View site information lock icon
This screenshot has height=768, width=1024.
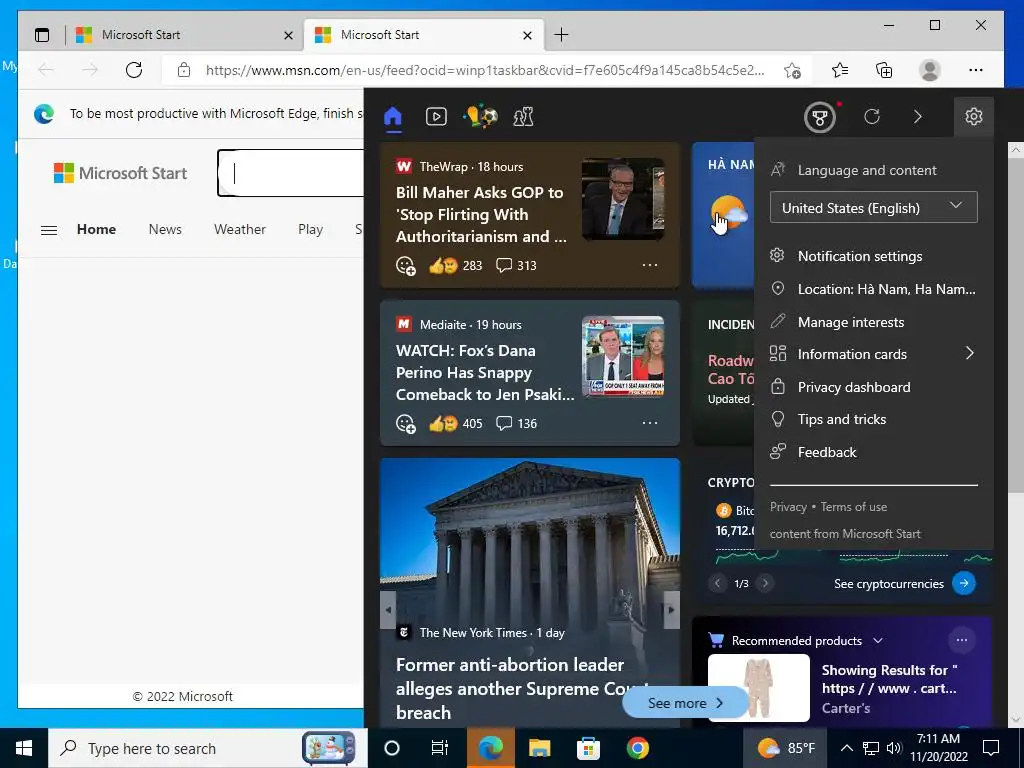[x=184, y=70]
